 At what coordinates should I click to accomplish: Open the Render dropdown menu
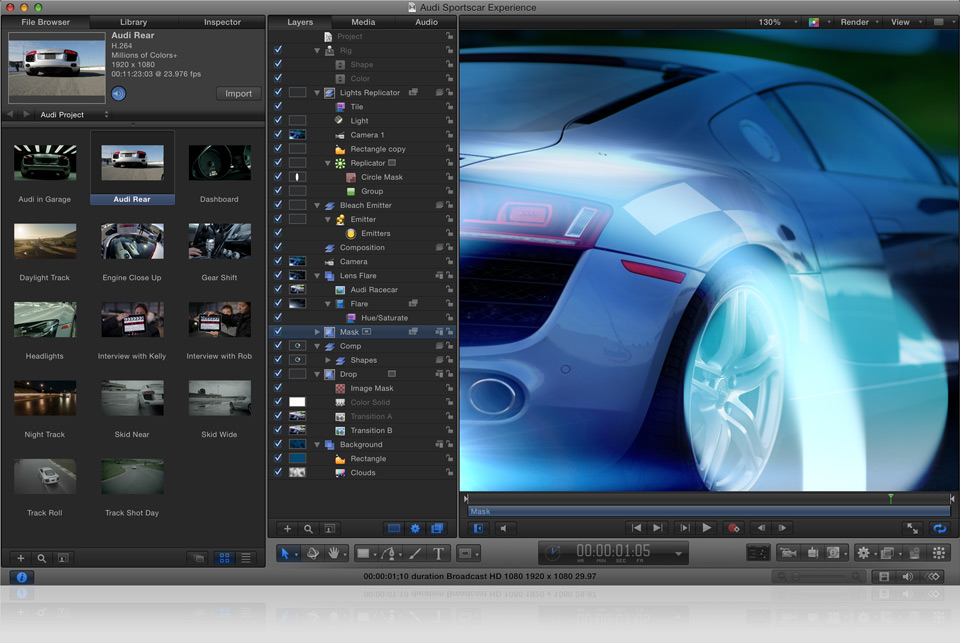859,22
